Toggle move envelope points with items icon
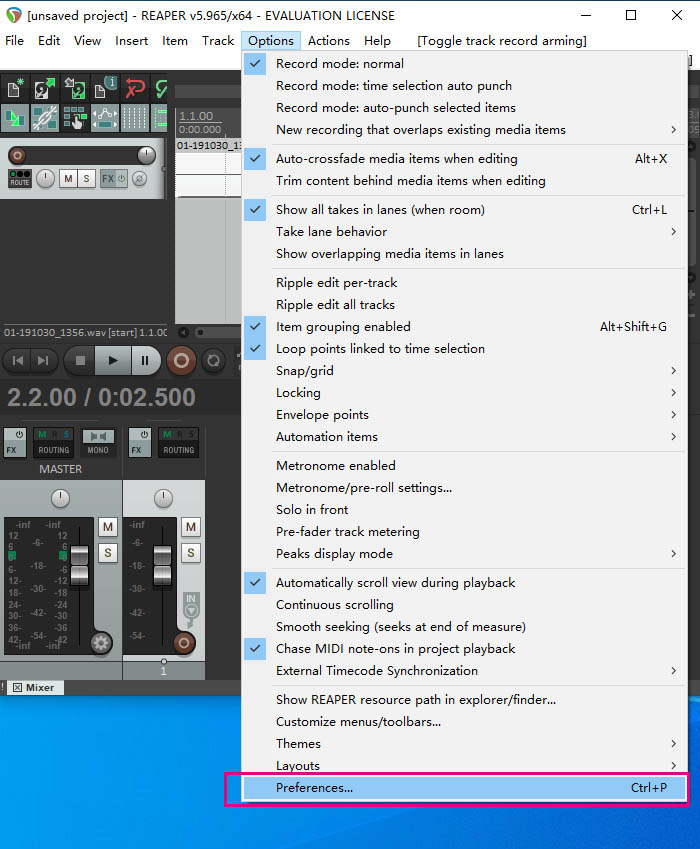700x849 pixels. 104,119
